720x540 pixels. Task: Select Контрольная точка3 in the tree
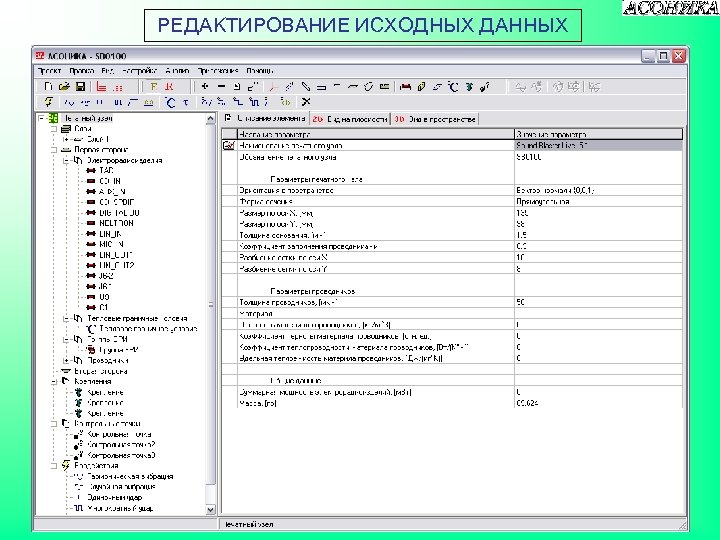pos(121,456)
